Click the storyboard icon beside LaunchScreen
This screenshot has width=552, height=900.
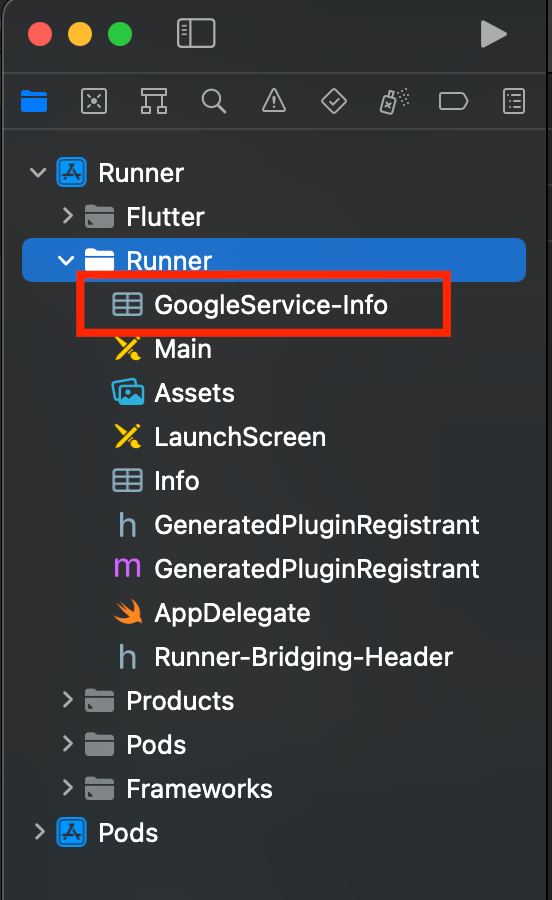click(128, 436)
